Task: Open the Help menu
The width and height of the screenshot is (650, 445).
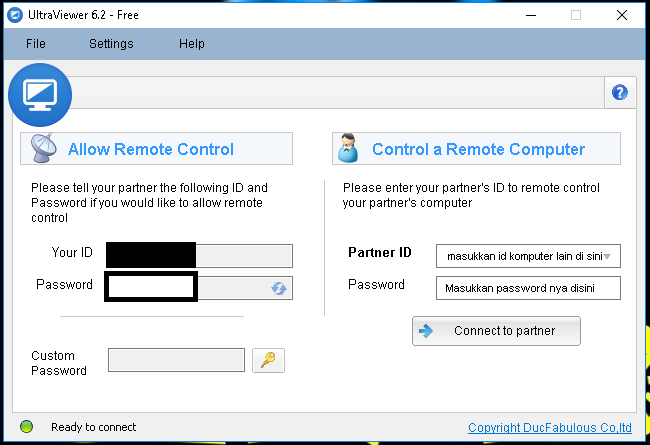Action: pyautogui.click(x=192, y=44)
